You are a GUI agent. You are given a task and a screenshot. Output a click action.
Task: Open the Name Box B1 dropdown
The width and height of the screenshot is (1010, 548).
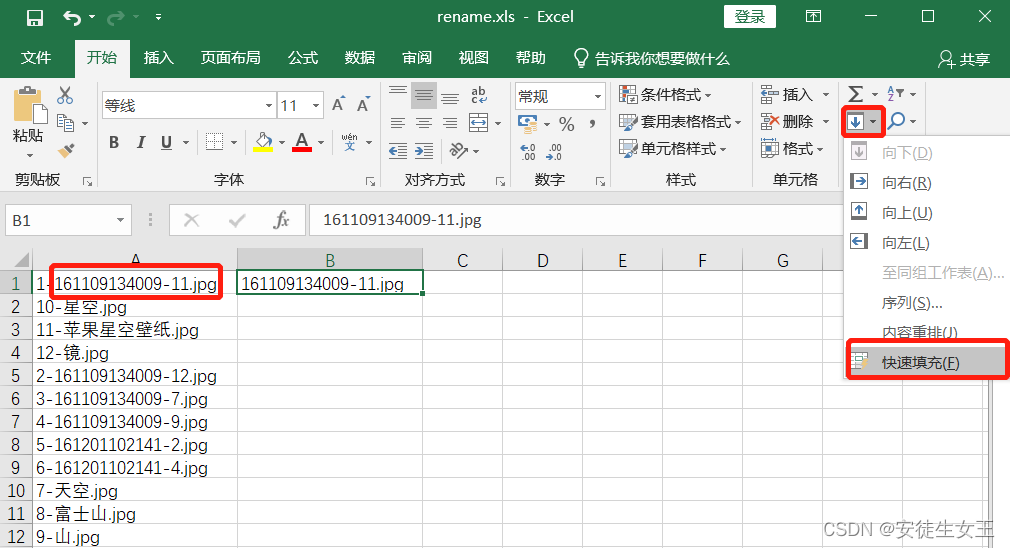[120, 220]
